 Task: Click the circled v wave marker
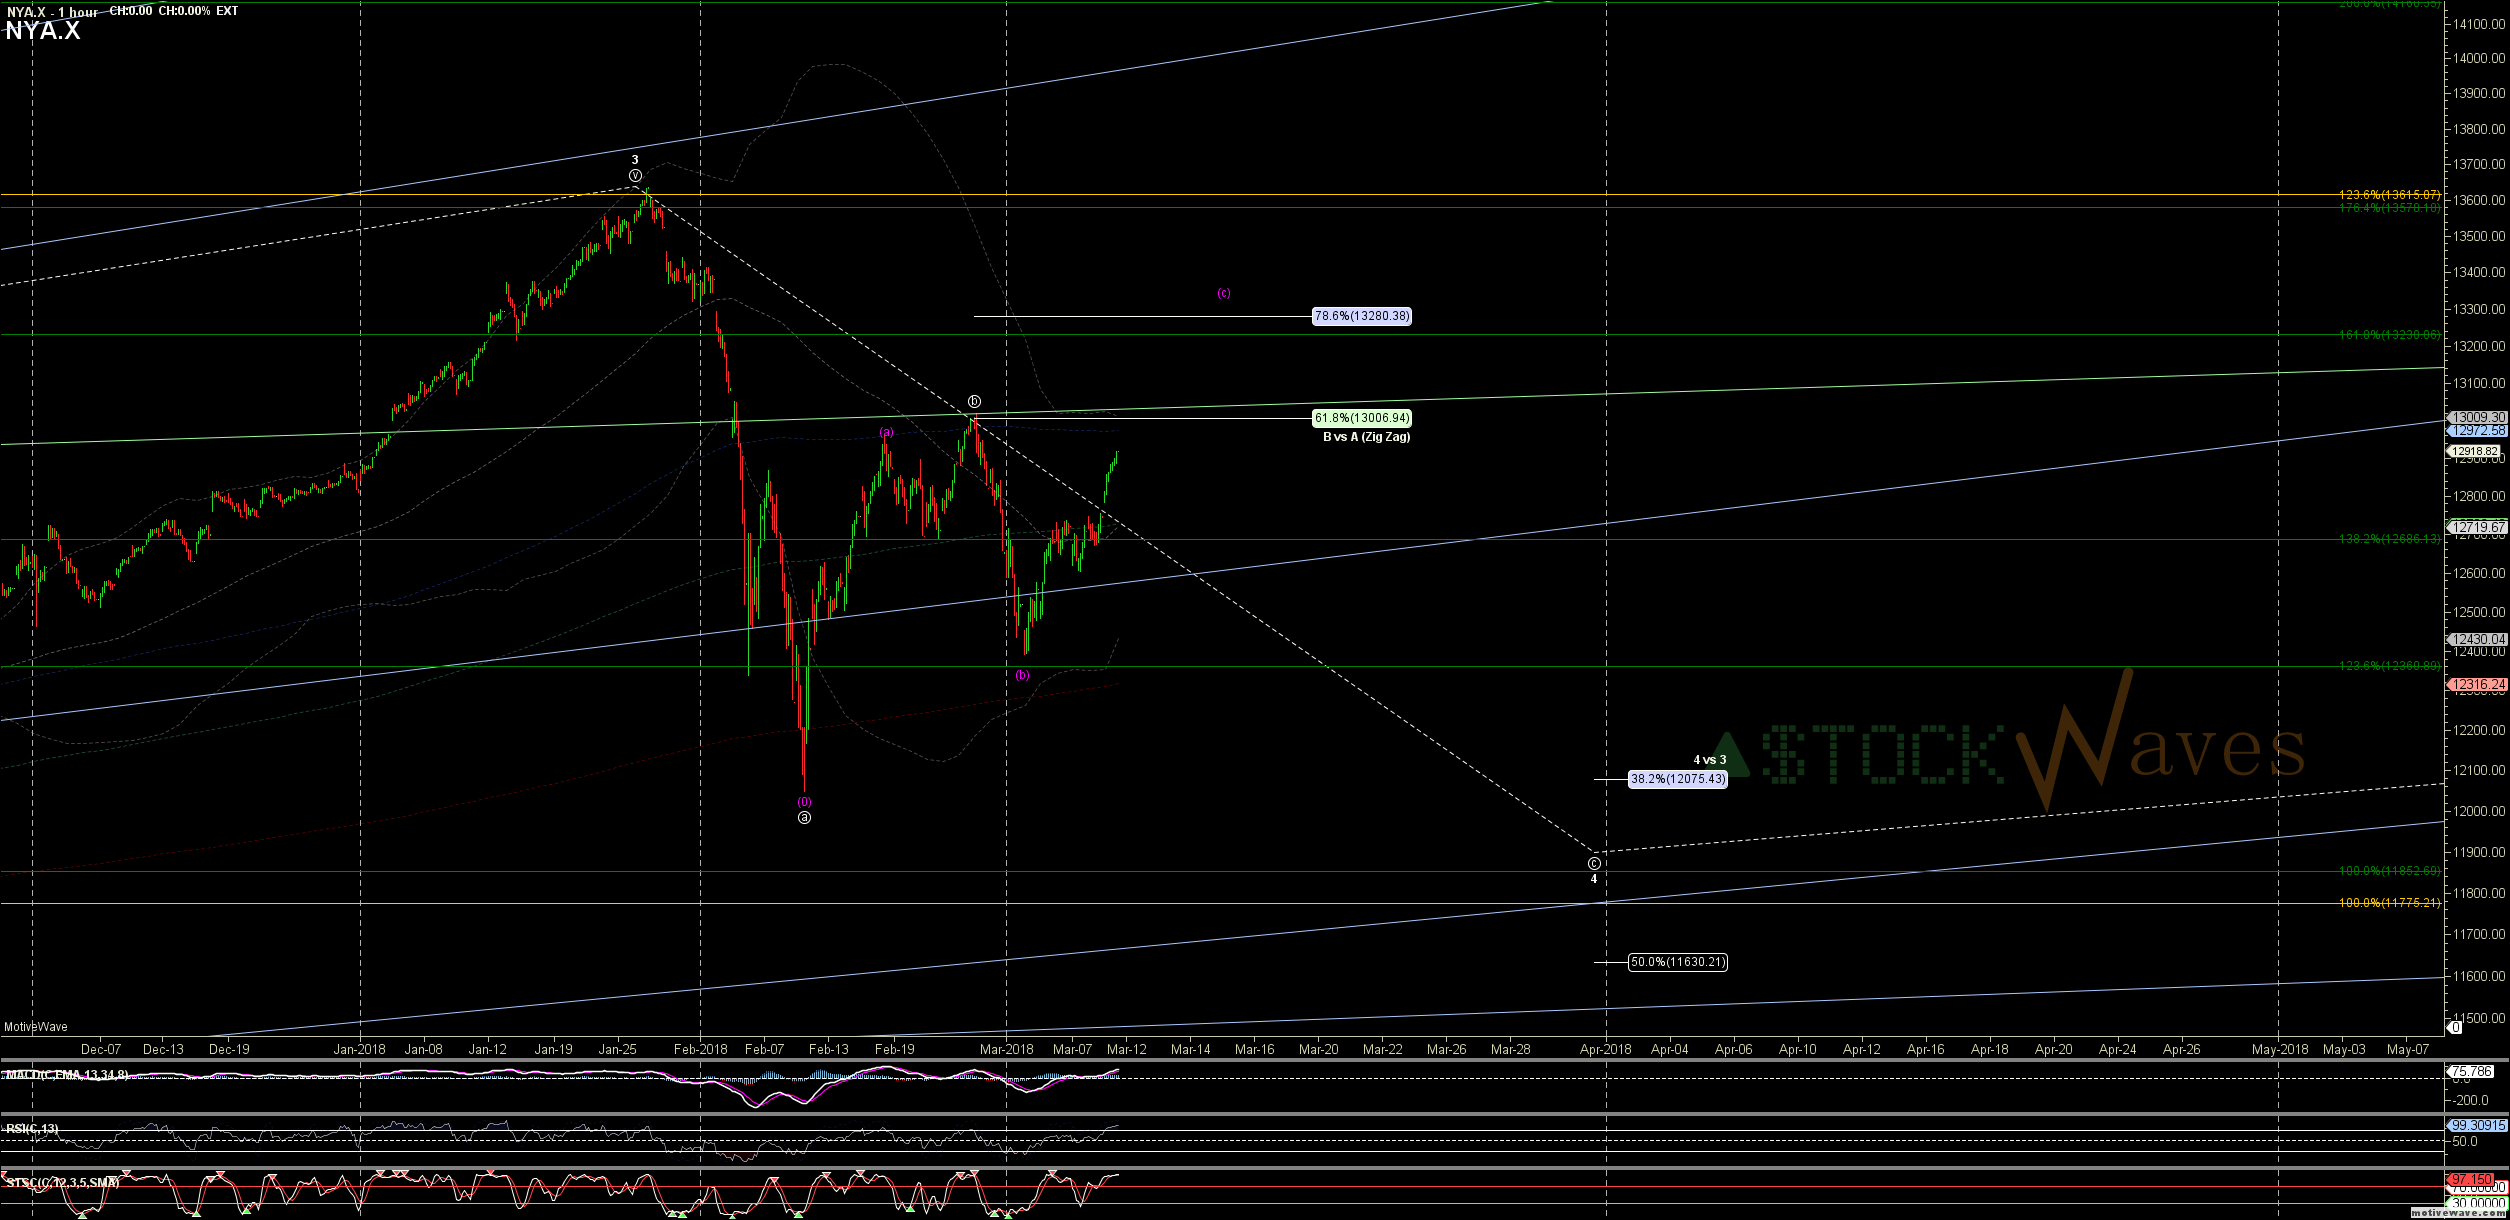[x=635, y=175]
